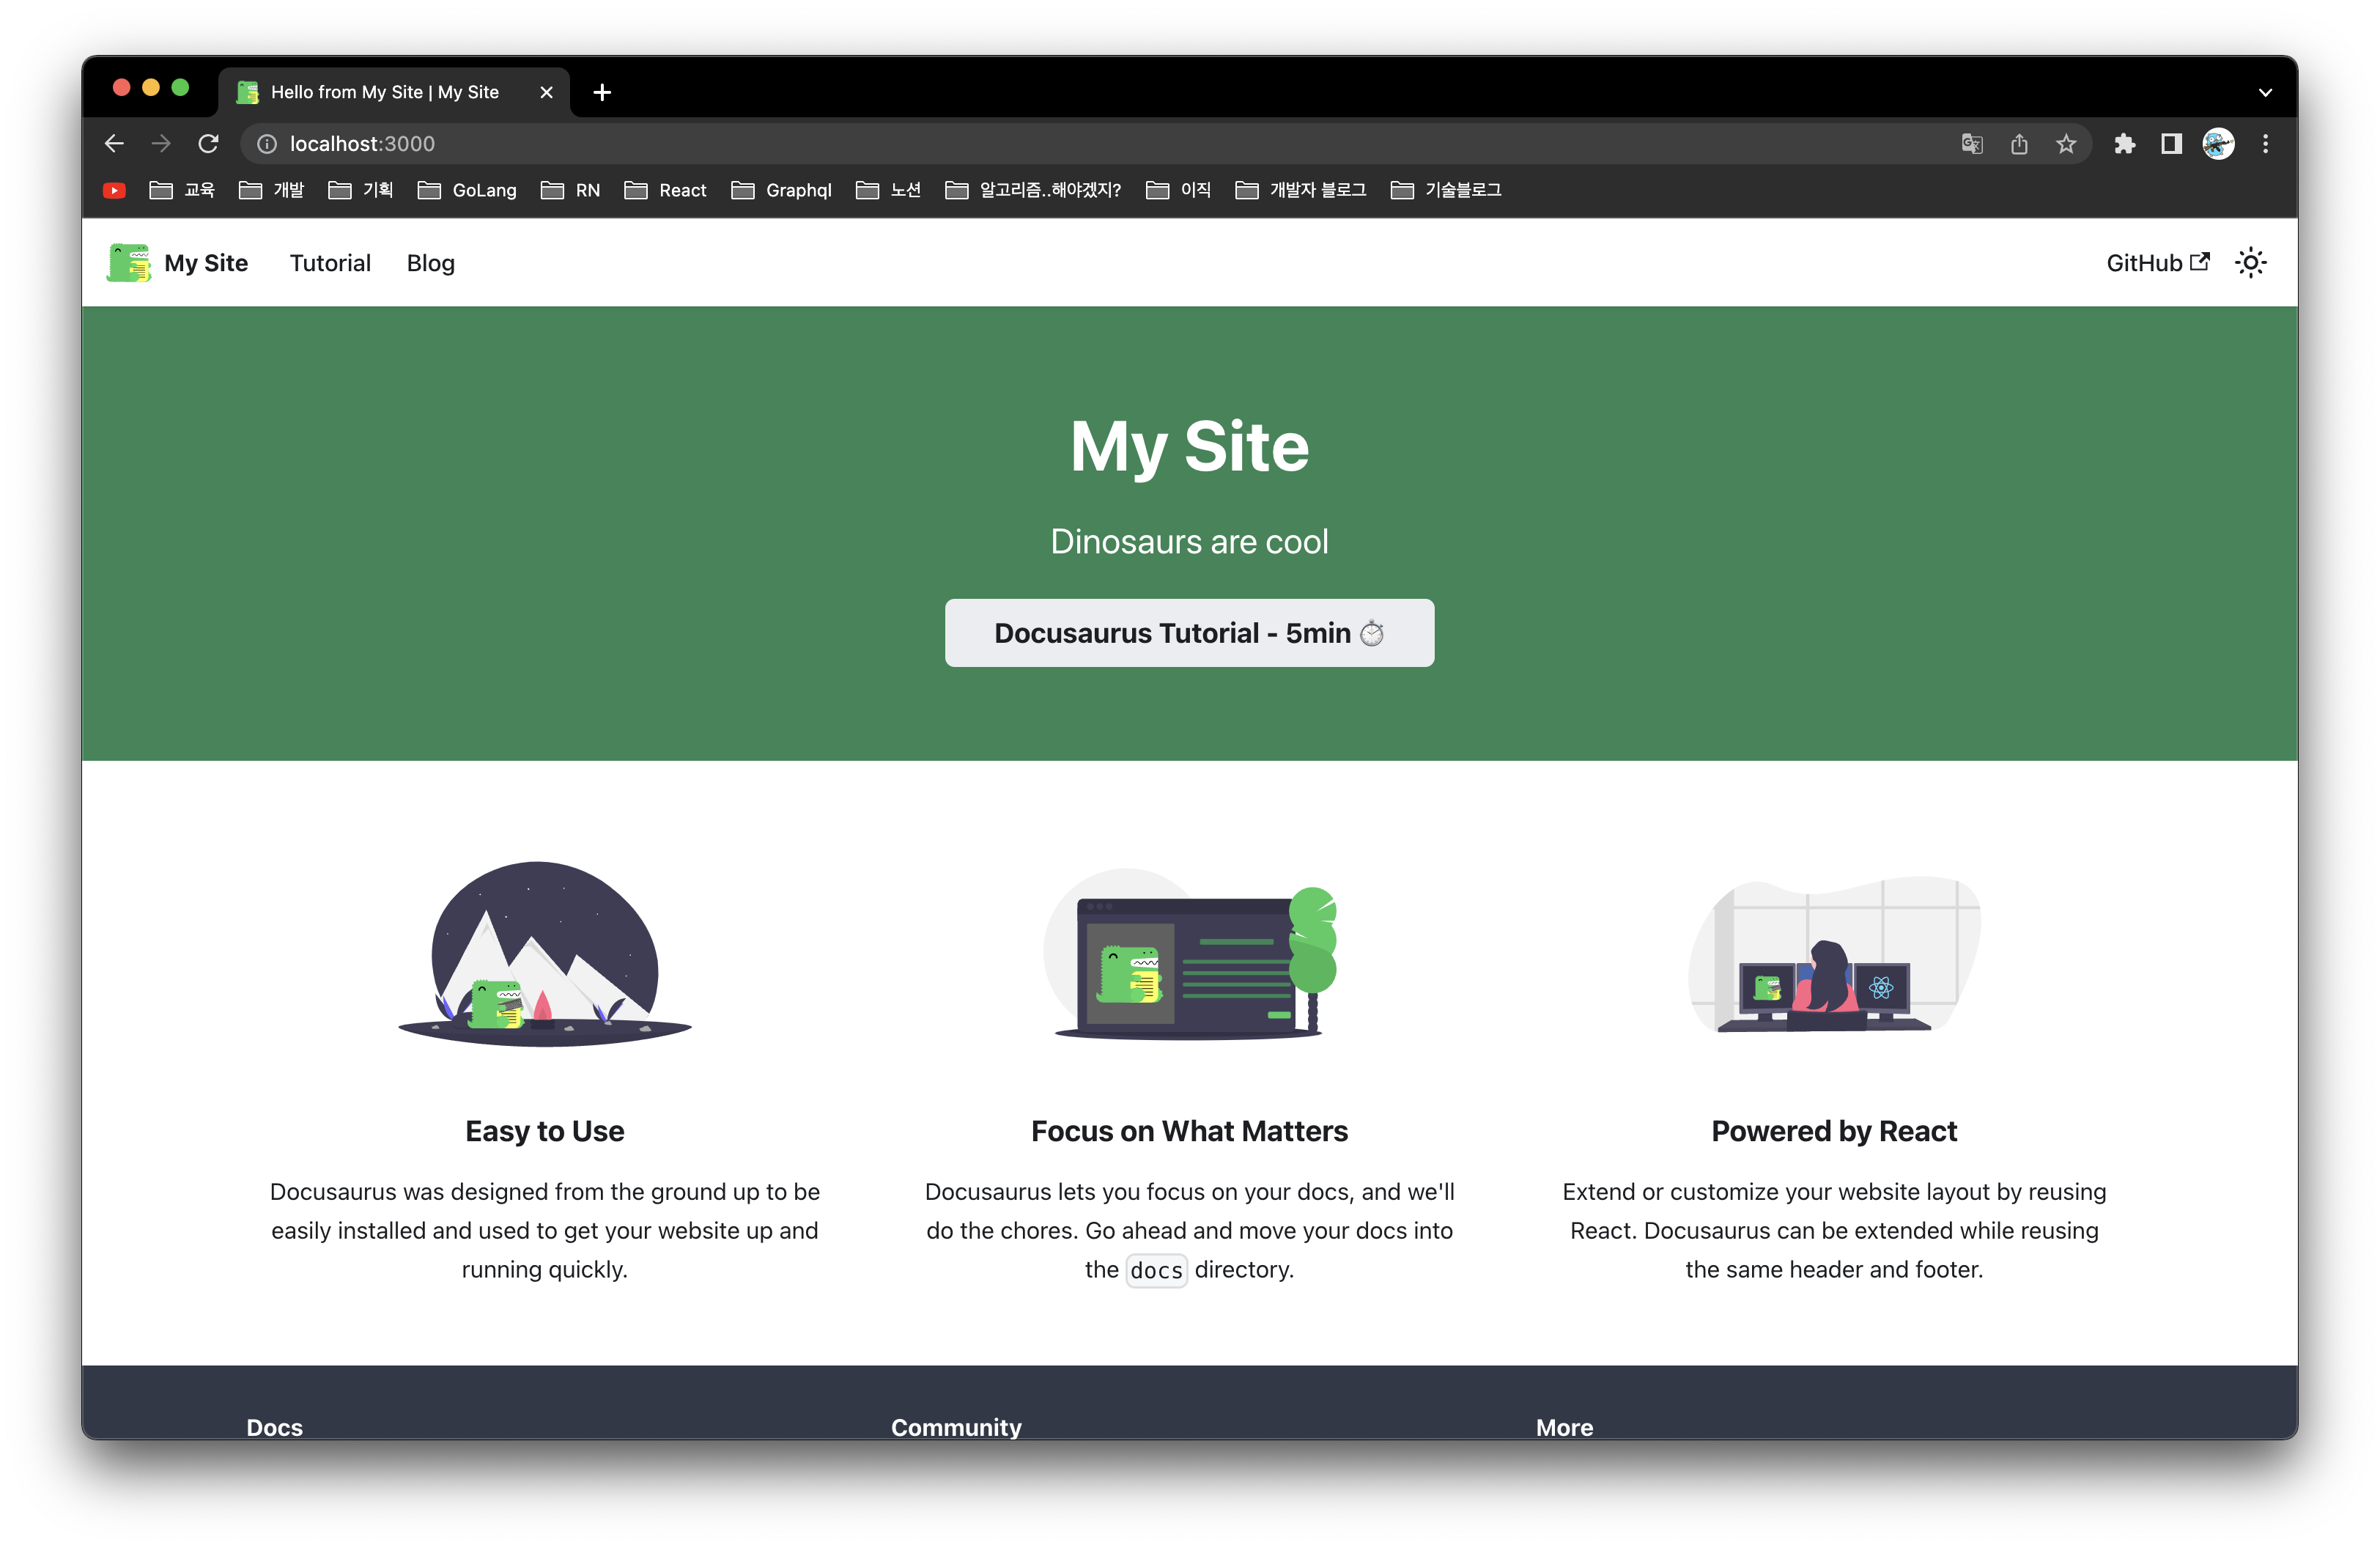2380x1548 pixels.
Task: Open the GoLang bookmarks folder
Action: pos(467,190)
